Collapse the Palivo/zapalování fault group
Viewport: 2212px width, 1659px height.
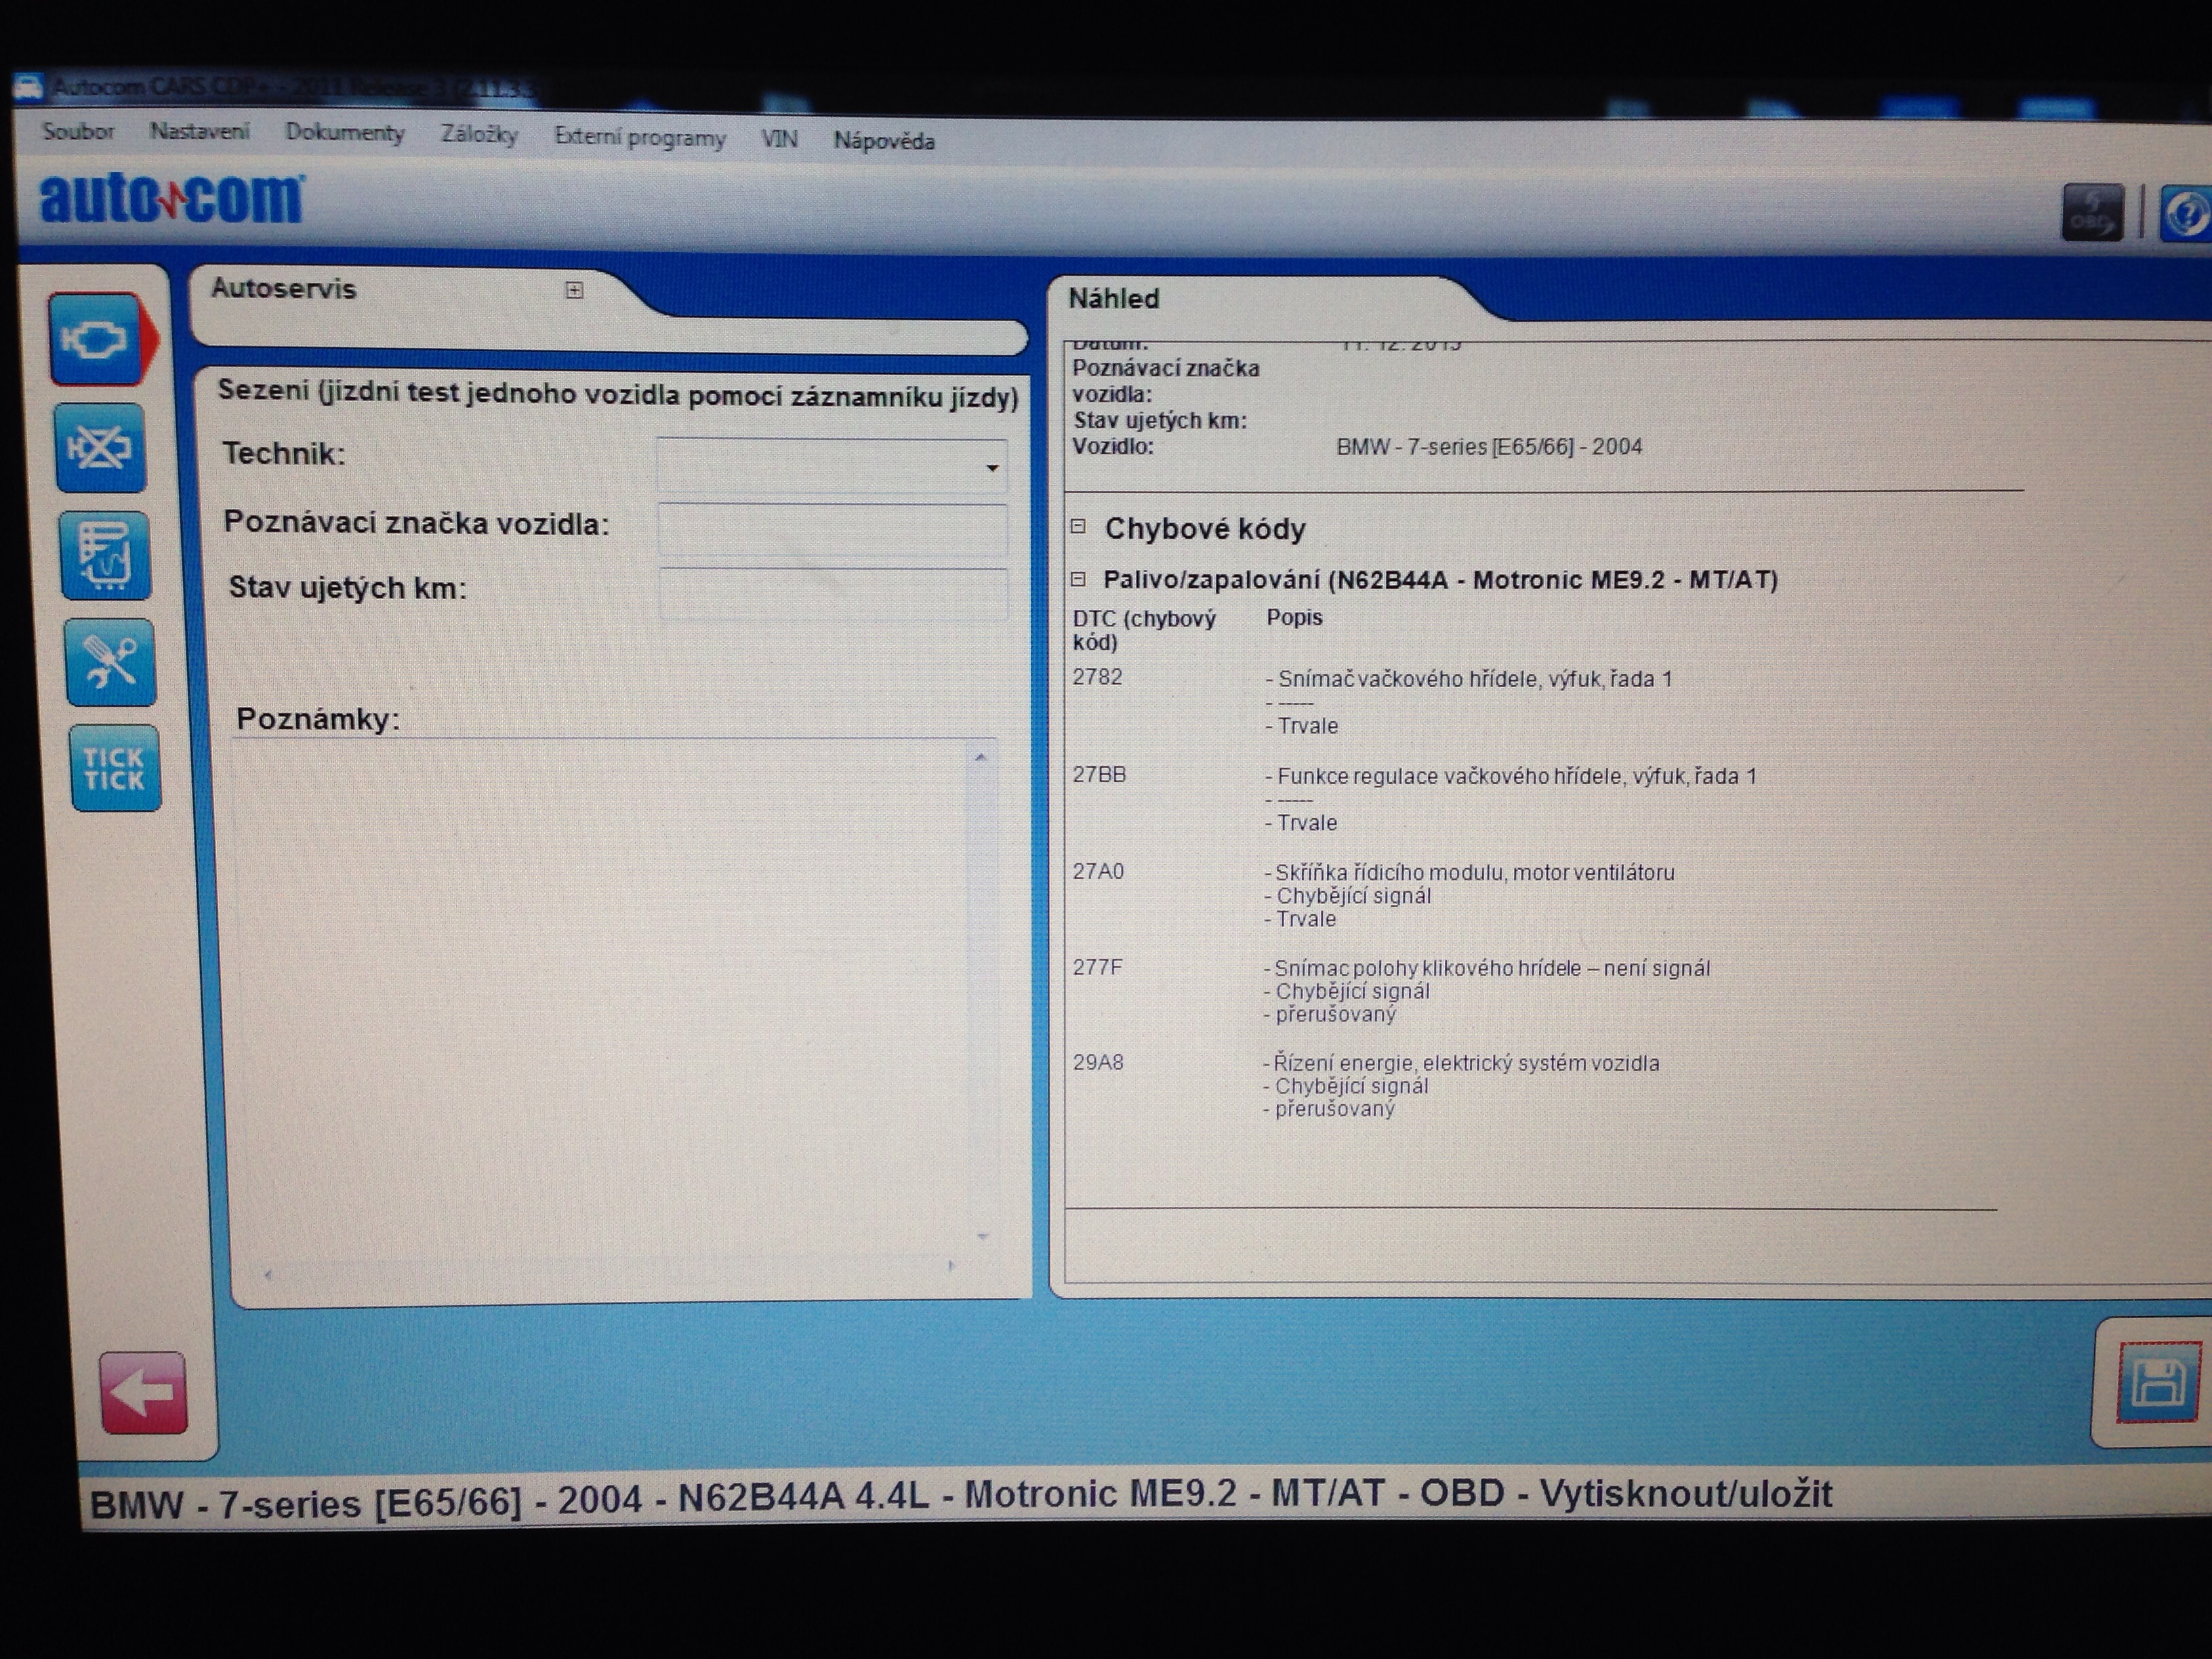1078,578
